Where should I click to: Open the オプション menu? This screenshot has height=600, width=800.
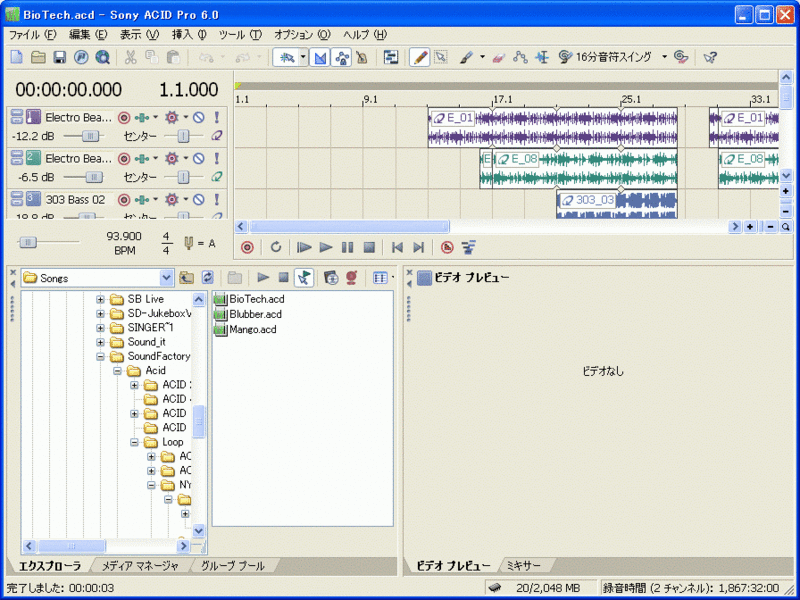pos(303,35)
